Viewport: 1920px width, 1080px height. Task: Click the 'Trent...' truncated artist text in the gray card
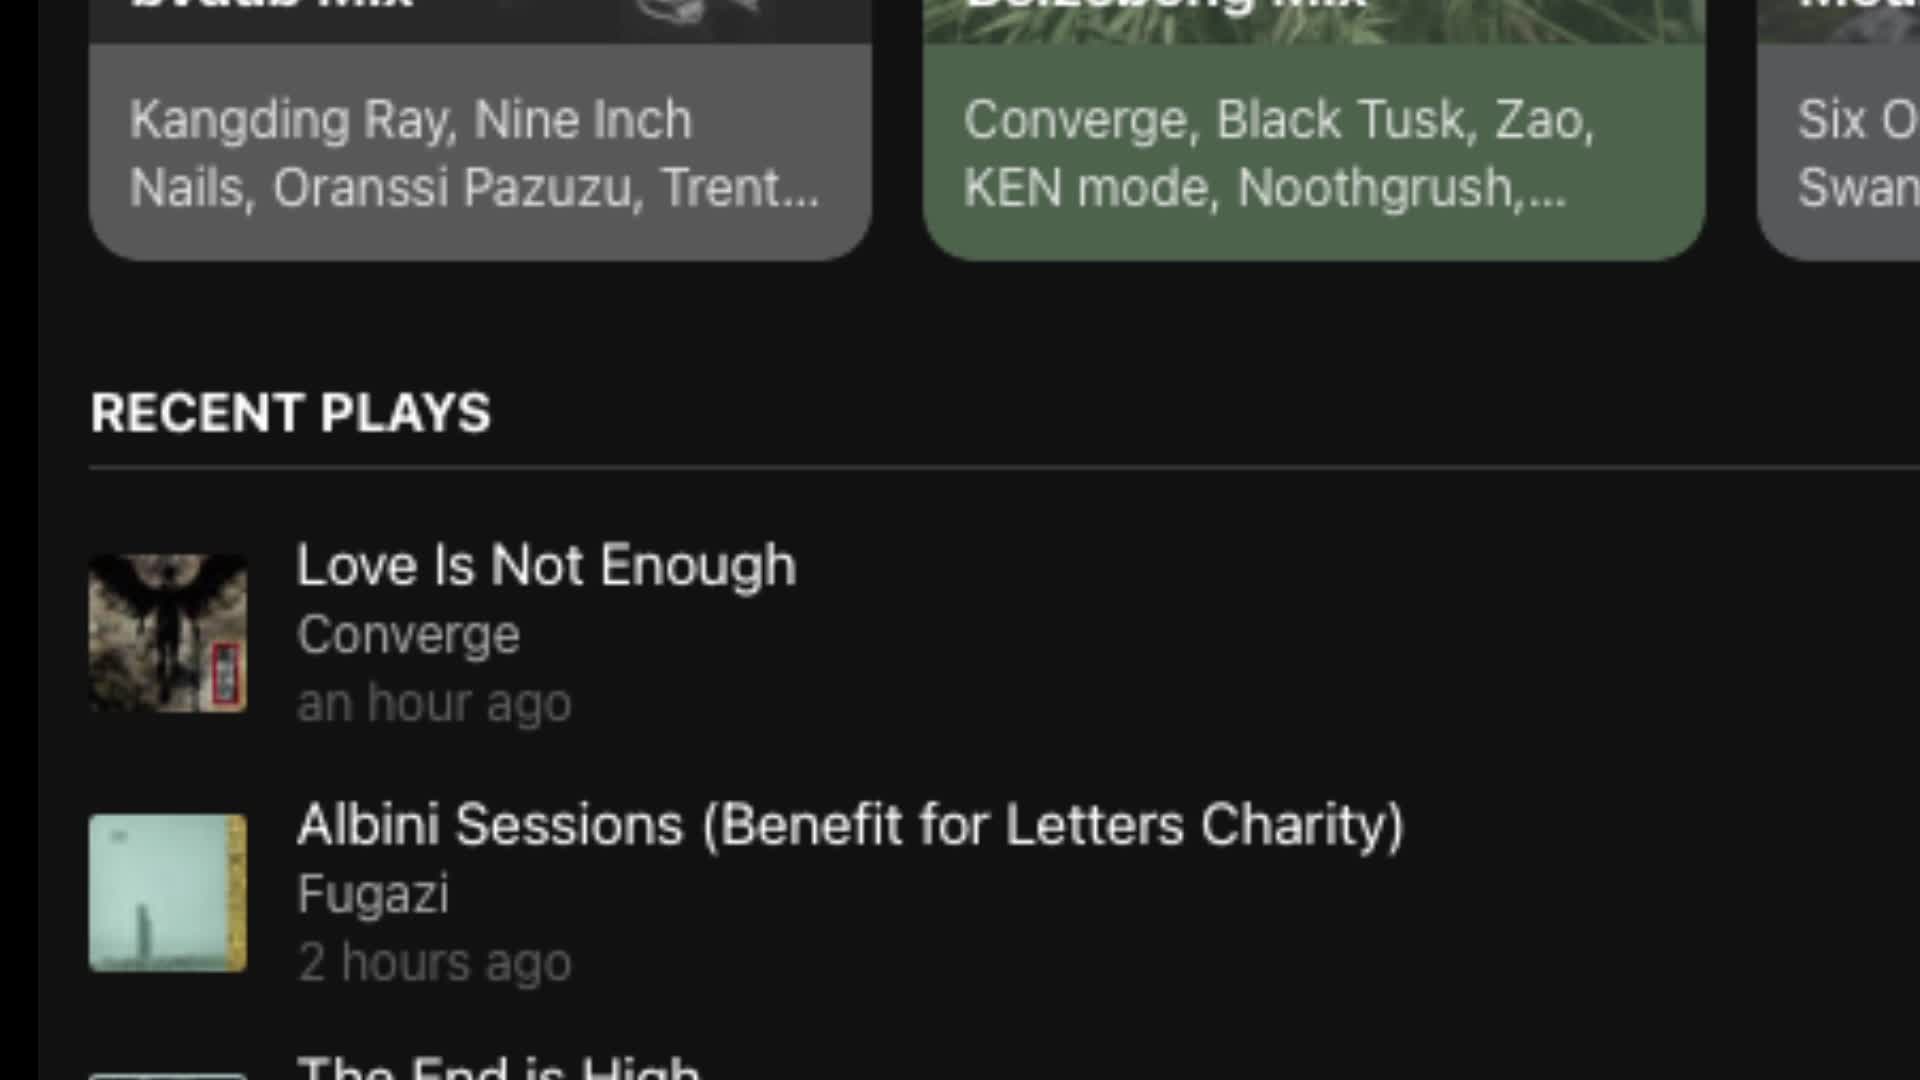740,188
